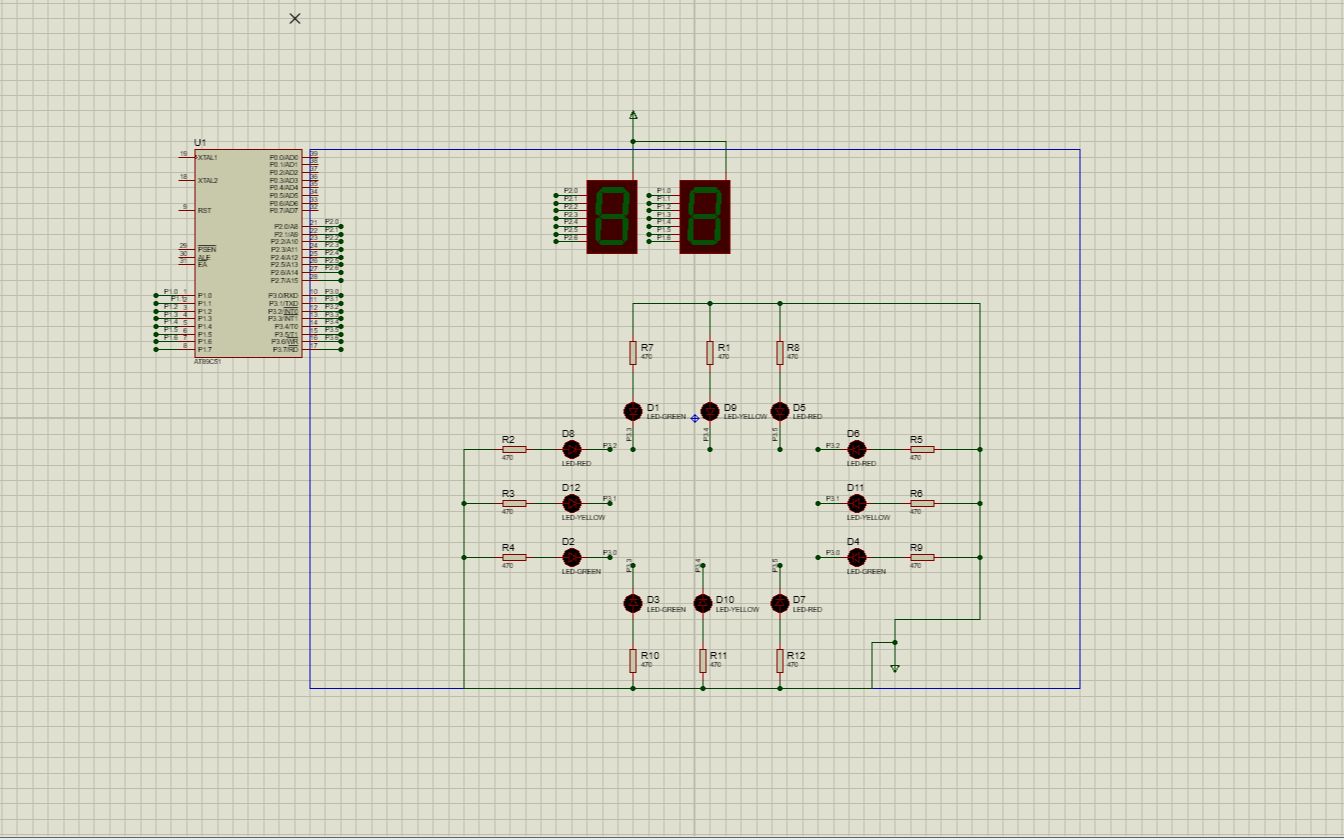1344x840 pixels.
Task: Select the left seven-segment display with P2 pins
Action: 612,217
